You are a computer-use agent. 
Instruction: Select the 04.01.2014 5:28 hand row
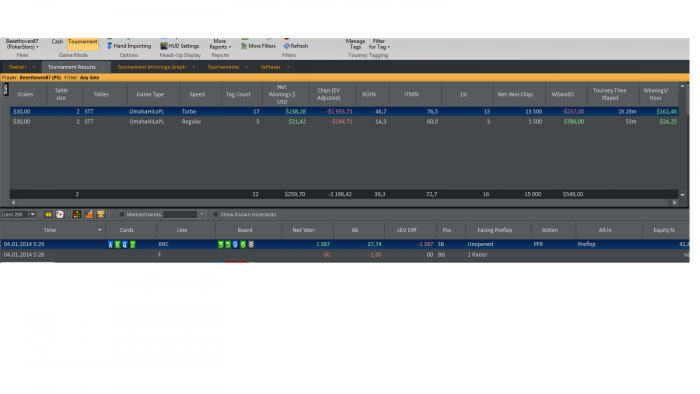click(x=345, y=255)
